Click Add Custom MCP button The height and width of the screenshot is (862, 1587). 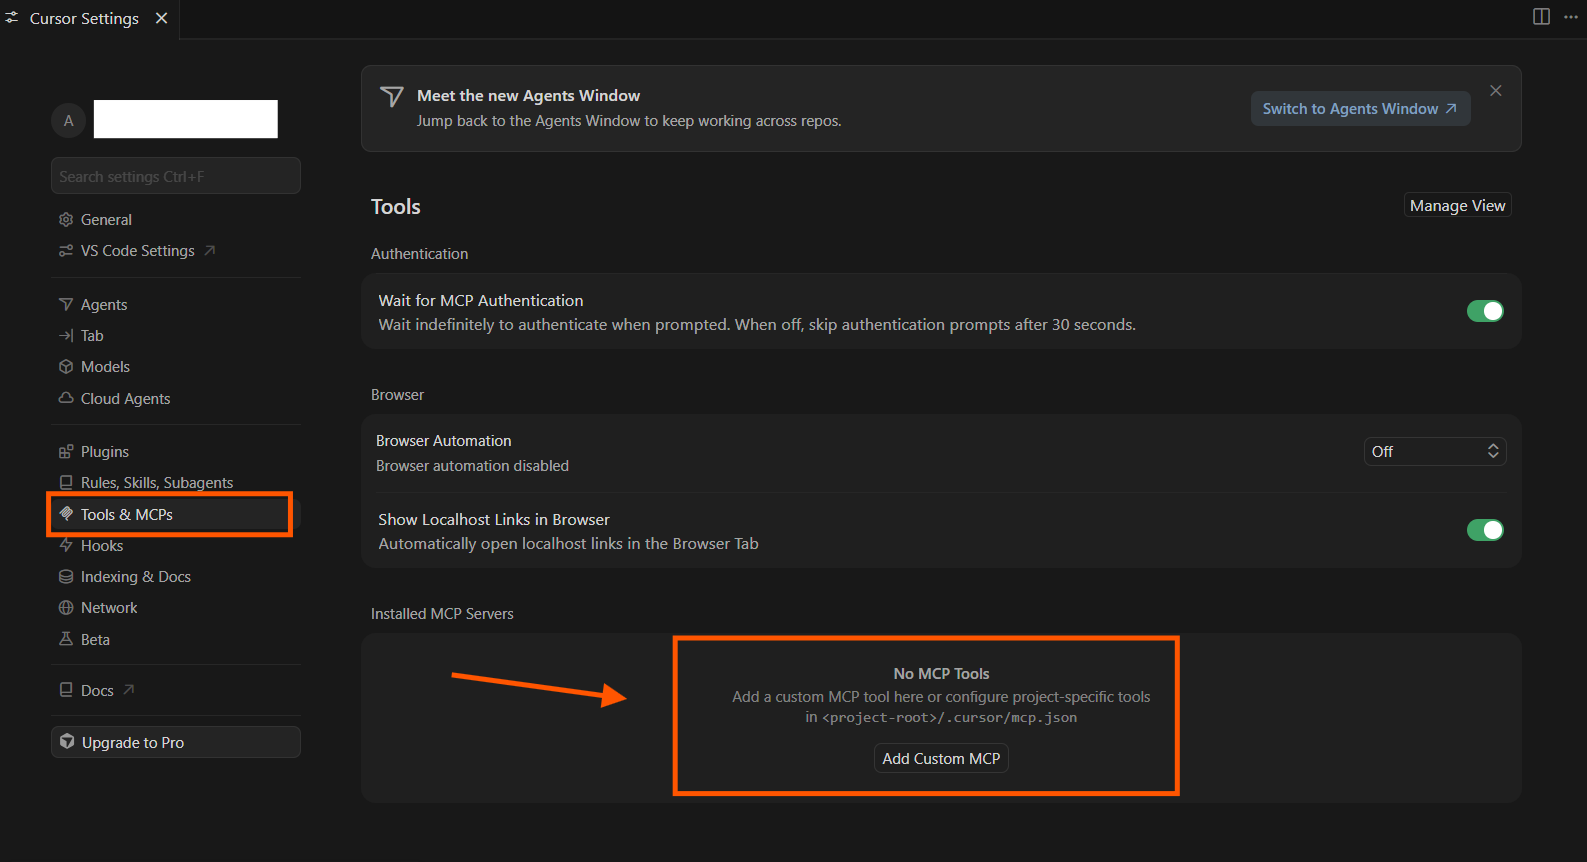click(941, 759)
